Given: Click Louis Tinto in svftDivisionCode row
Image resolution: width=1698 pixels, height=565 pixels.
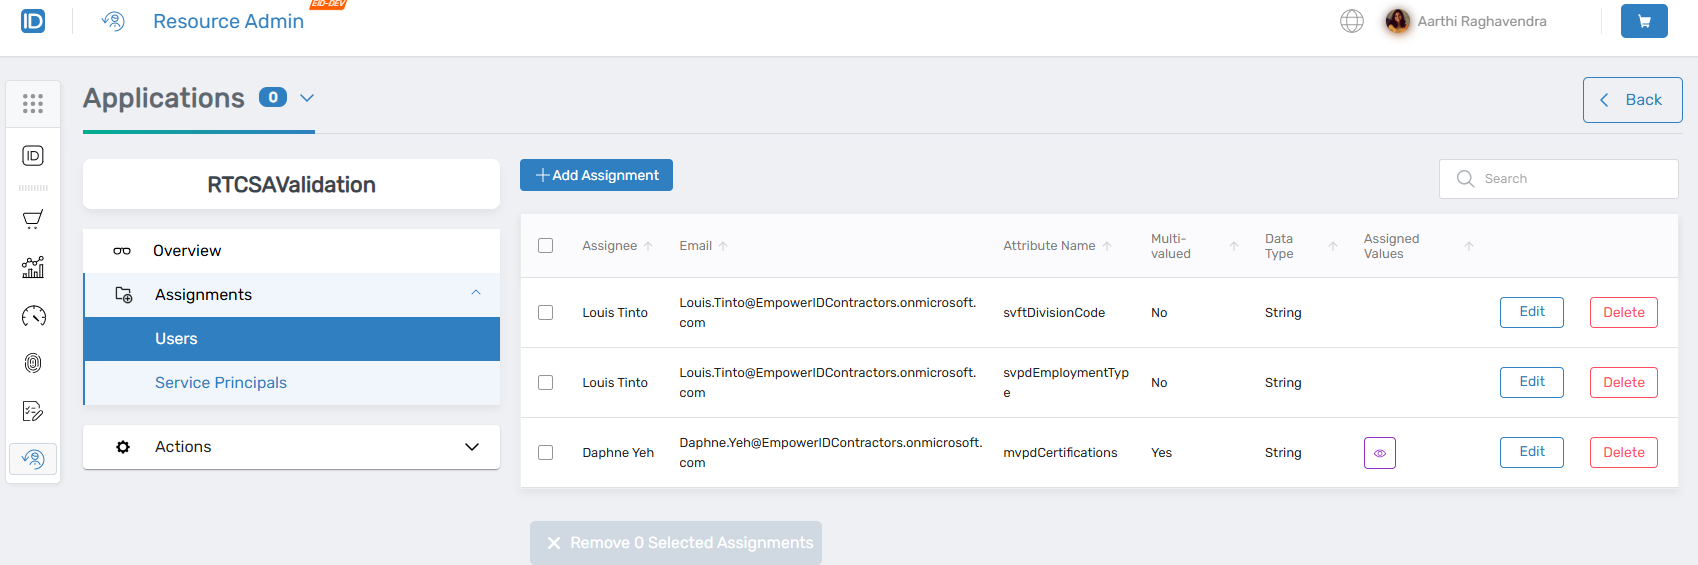Looking at the screenshot, I should pos(615,313).
